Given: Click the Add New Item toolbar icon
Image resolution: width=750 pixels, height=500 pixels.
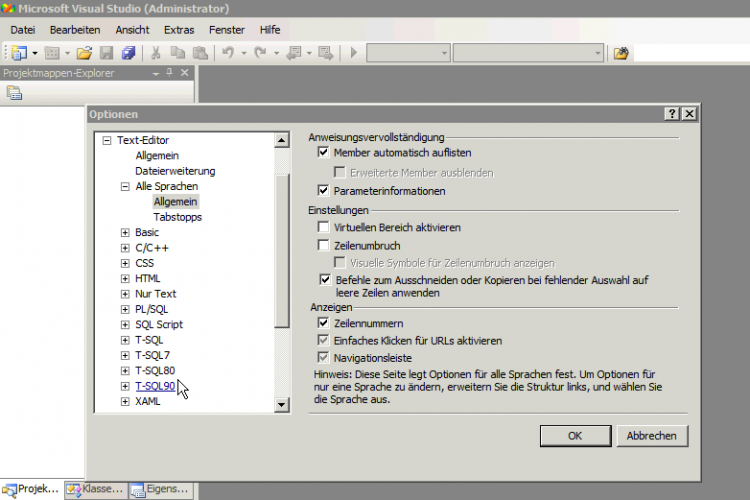Looking at the screenshot, I should pyautogui.click(x=52, y=53).
